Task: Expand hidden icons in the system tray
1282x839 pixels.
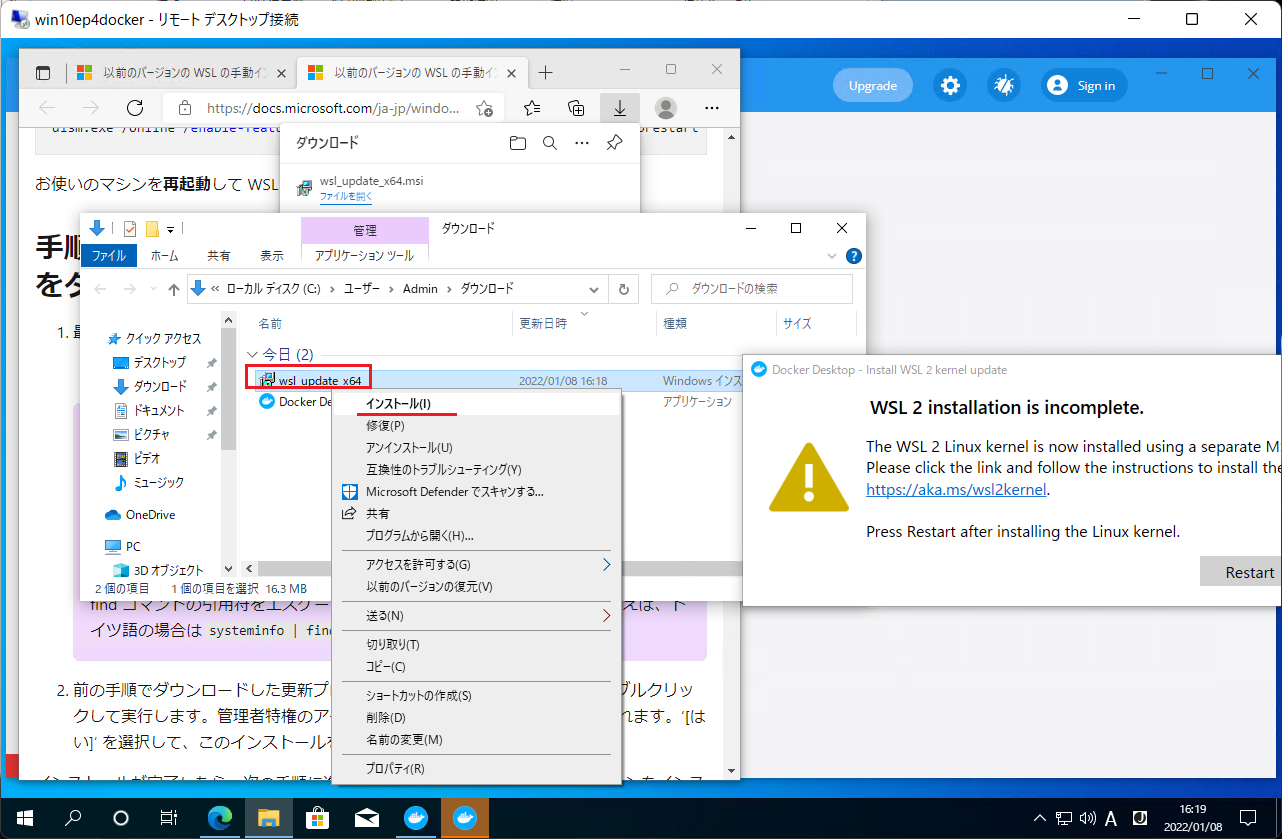Action: [1040, 818]
